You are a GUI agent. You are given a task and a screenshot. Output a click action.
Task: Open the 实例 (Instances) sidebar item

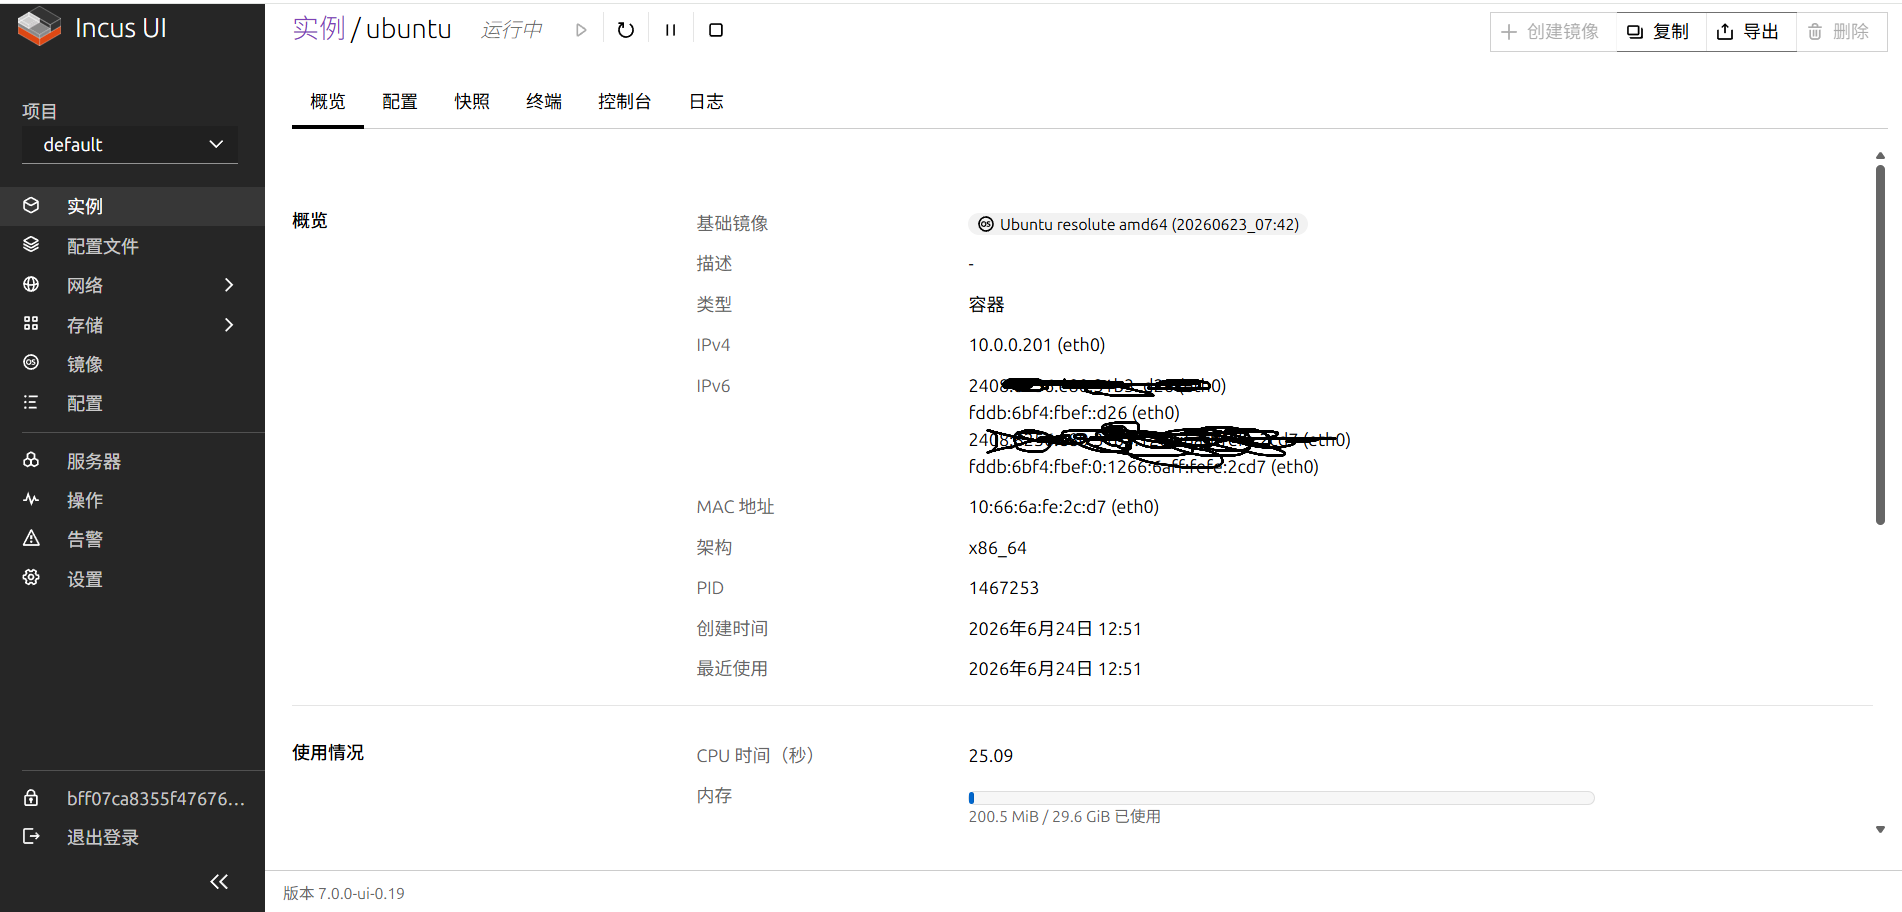[x=132, y=206]
